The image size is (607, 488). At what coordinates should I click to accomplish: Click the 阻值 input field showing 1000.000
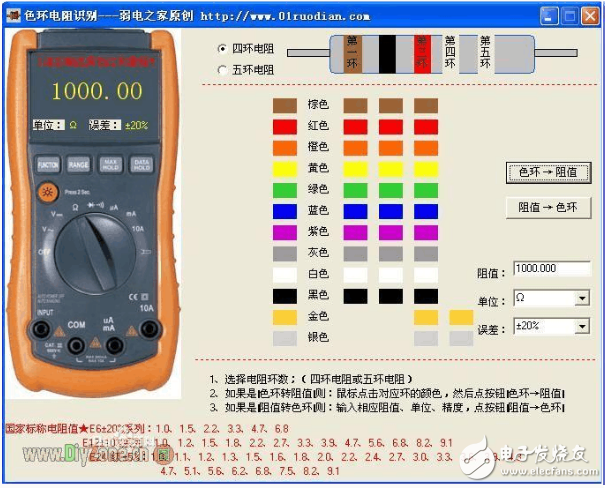point(551,269)
